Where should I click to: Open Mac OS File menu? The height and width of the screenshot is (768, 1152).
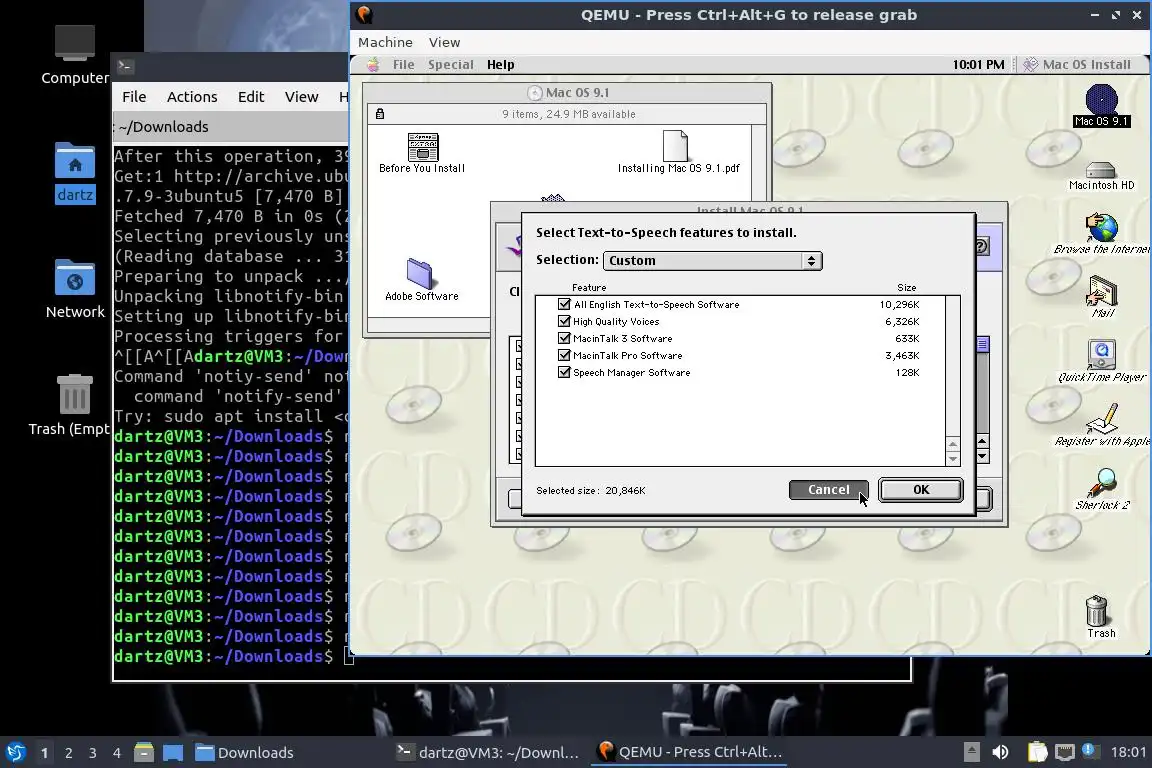[x=403, y=65]
